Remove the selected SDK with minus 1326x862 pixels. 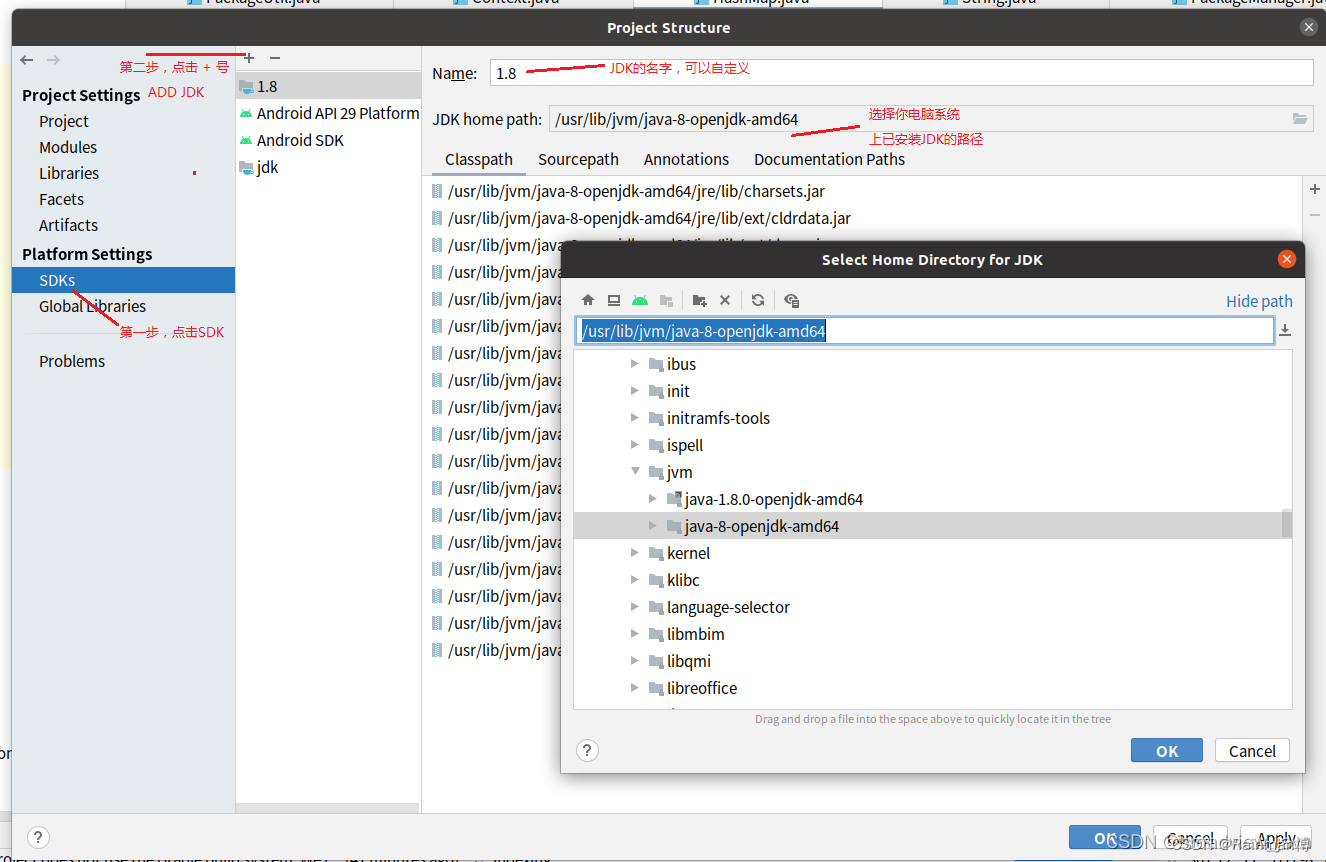click(275, 59)
